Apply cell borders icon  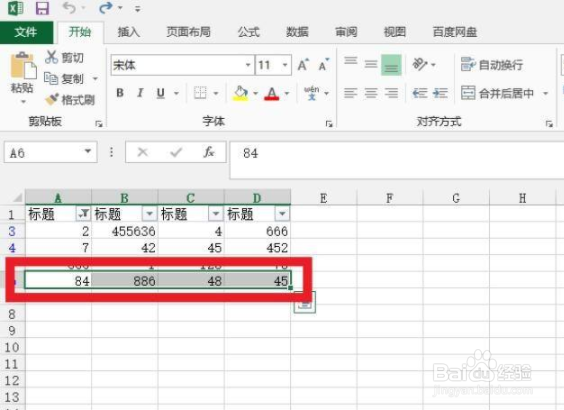[200, 93]
